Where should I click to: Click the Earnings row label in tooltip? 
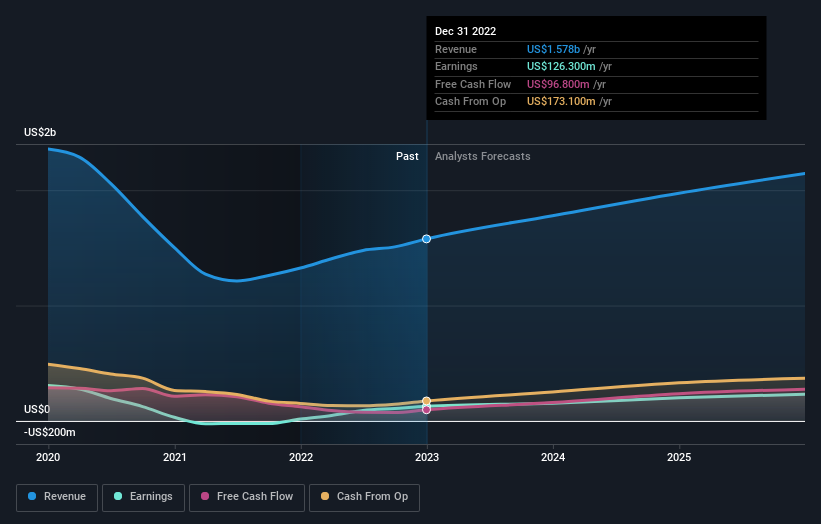click(456, 66)
